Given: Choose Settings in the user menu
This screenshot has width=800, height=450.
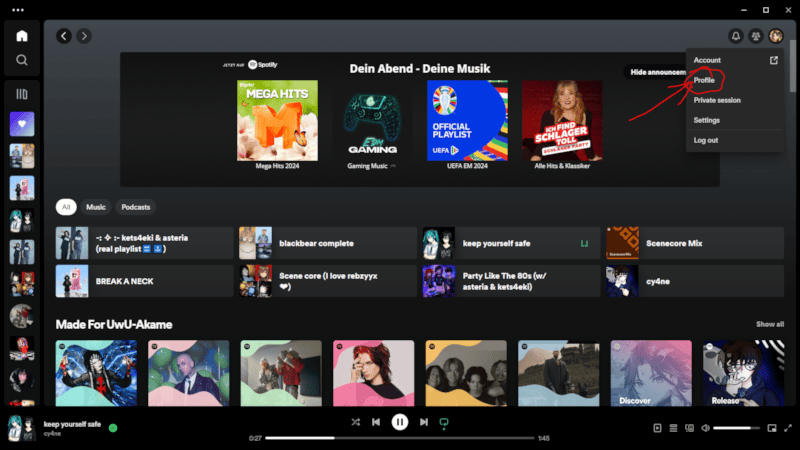Looking at the screenshot, I should 707,120.
